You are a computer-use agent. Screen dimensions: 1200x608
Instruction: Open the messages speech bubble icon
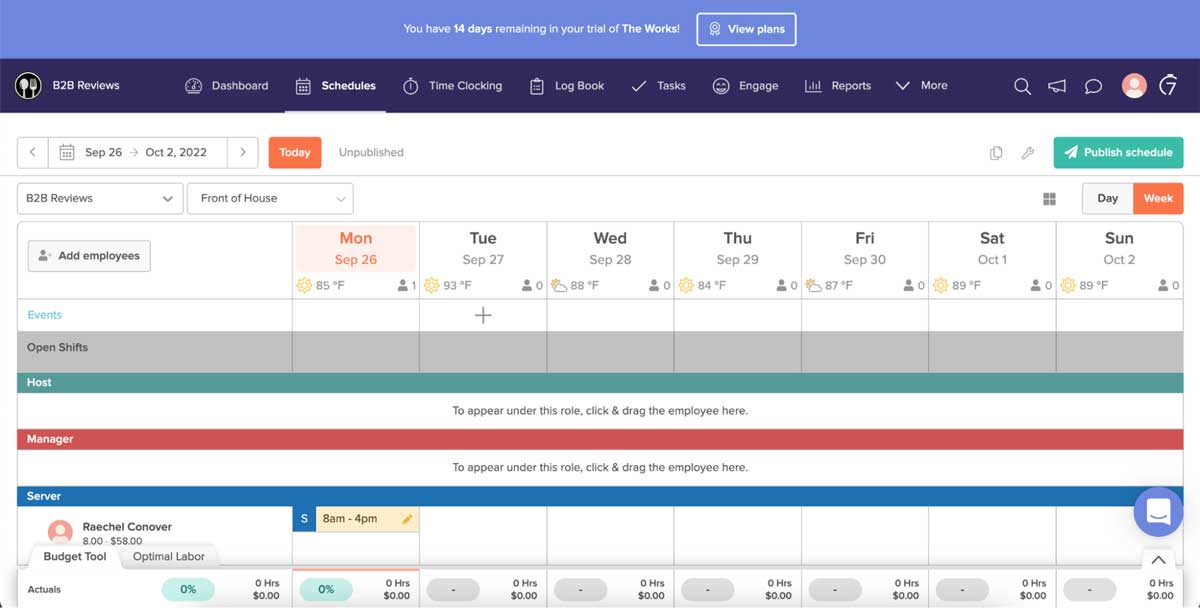[1093, 86]
